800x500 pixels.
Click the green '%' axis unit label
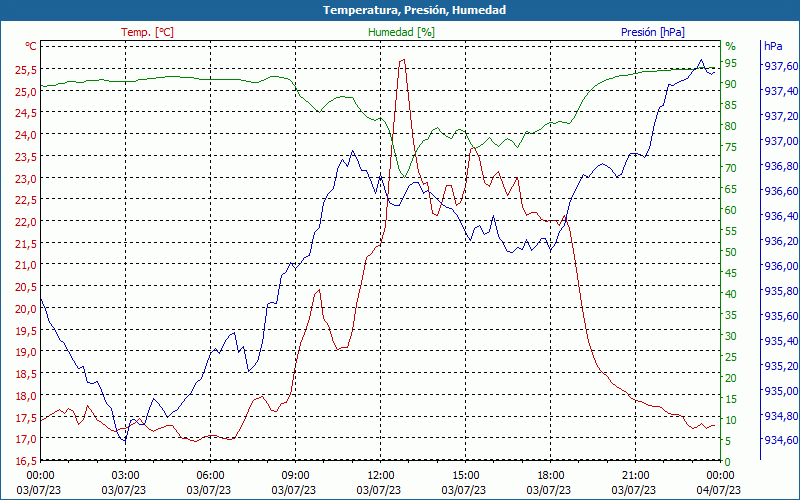tap(731, 46)
